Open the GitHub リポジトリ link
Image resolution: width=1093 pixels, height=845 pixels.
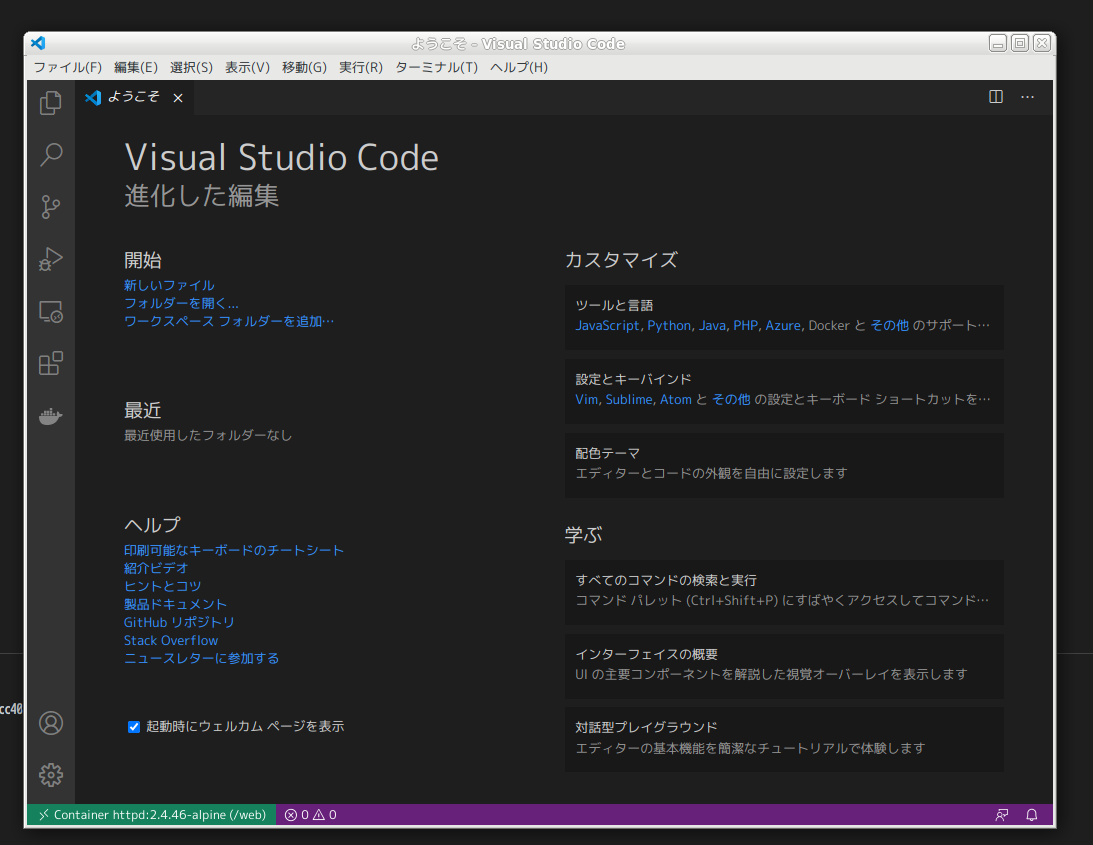coord(179,622)
